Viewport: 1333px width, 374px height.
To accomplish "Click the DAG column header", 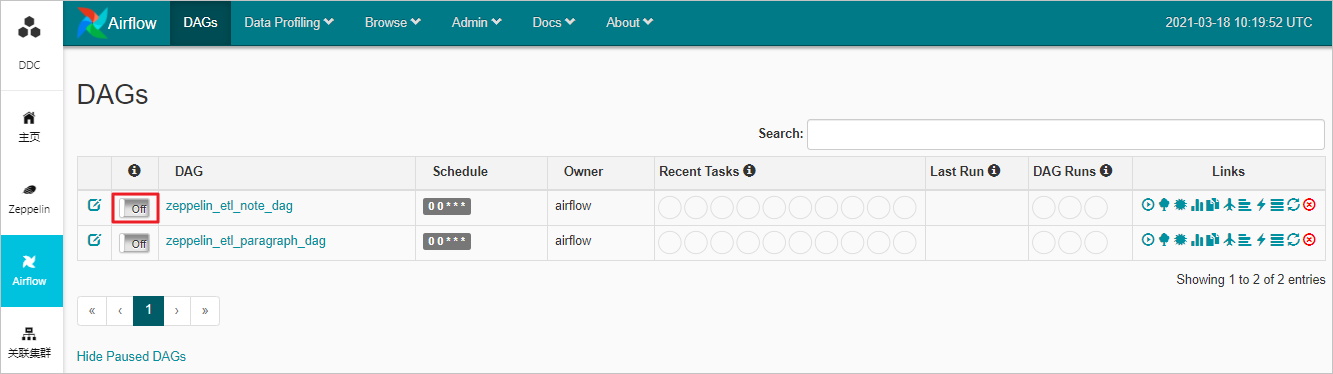I will coord(189,171).
